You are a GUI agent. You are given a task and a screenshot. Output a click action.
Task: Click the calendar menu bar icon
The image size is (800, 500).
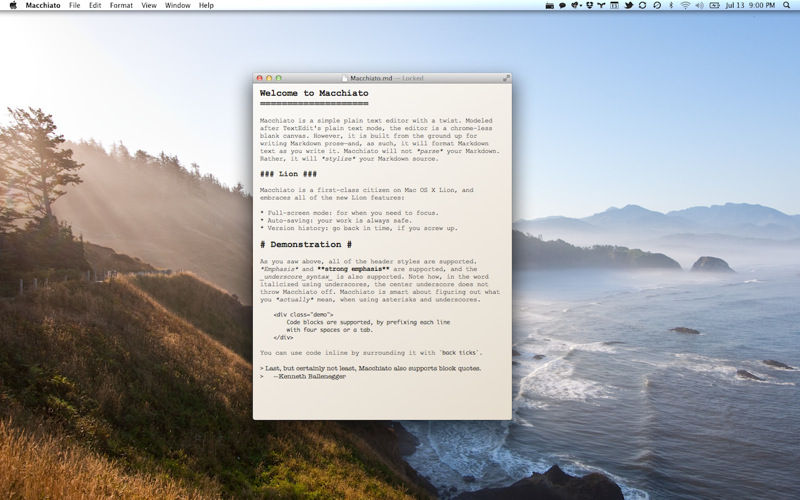tap(614, 5)
